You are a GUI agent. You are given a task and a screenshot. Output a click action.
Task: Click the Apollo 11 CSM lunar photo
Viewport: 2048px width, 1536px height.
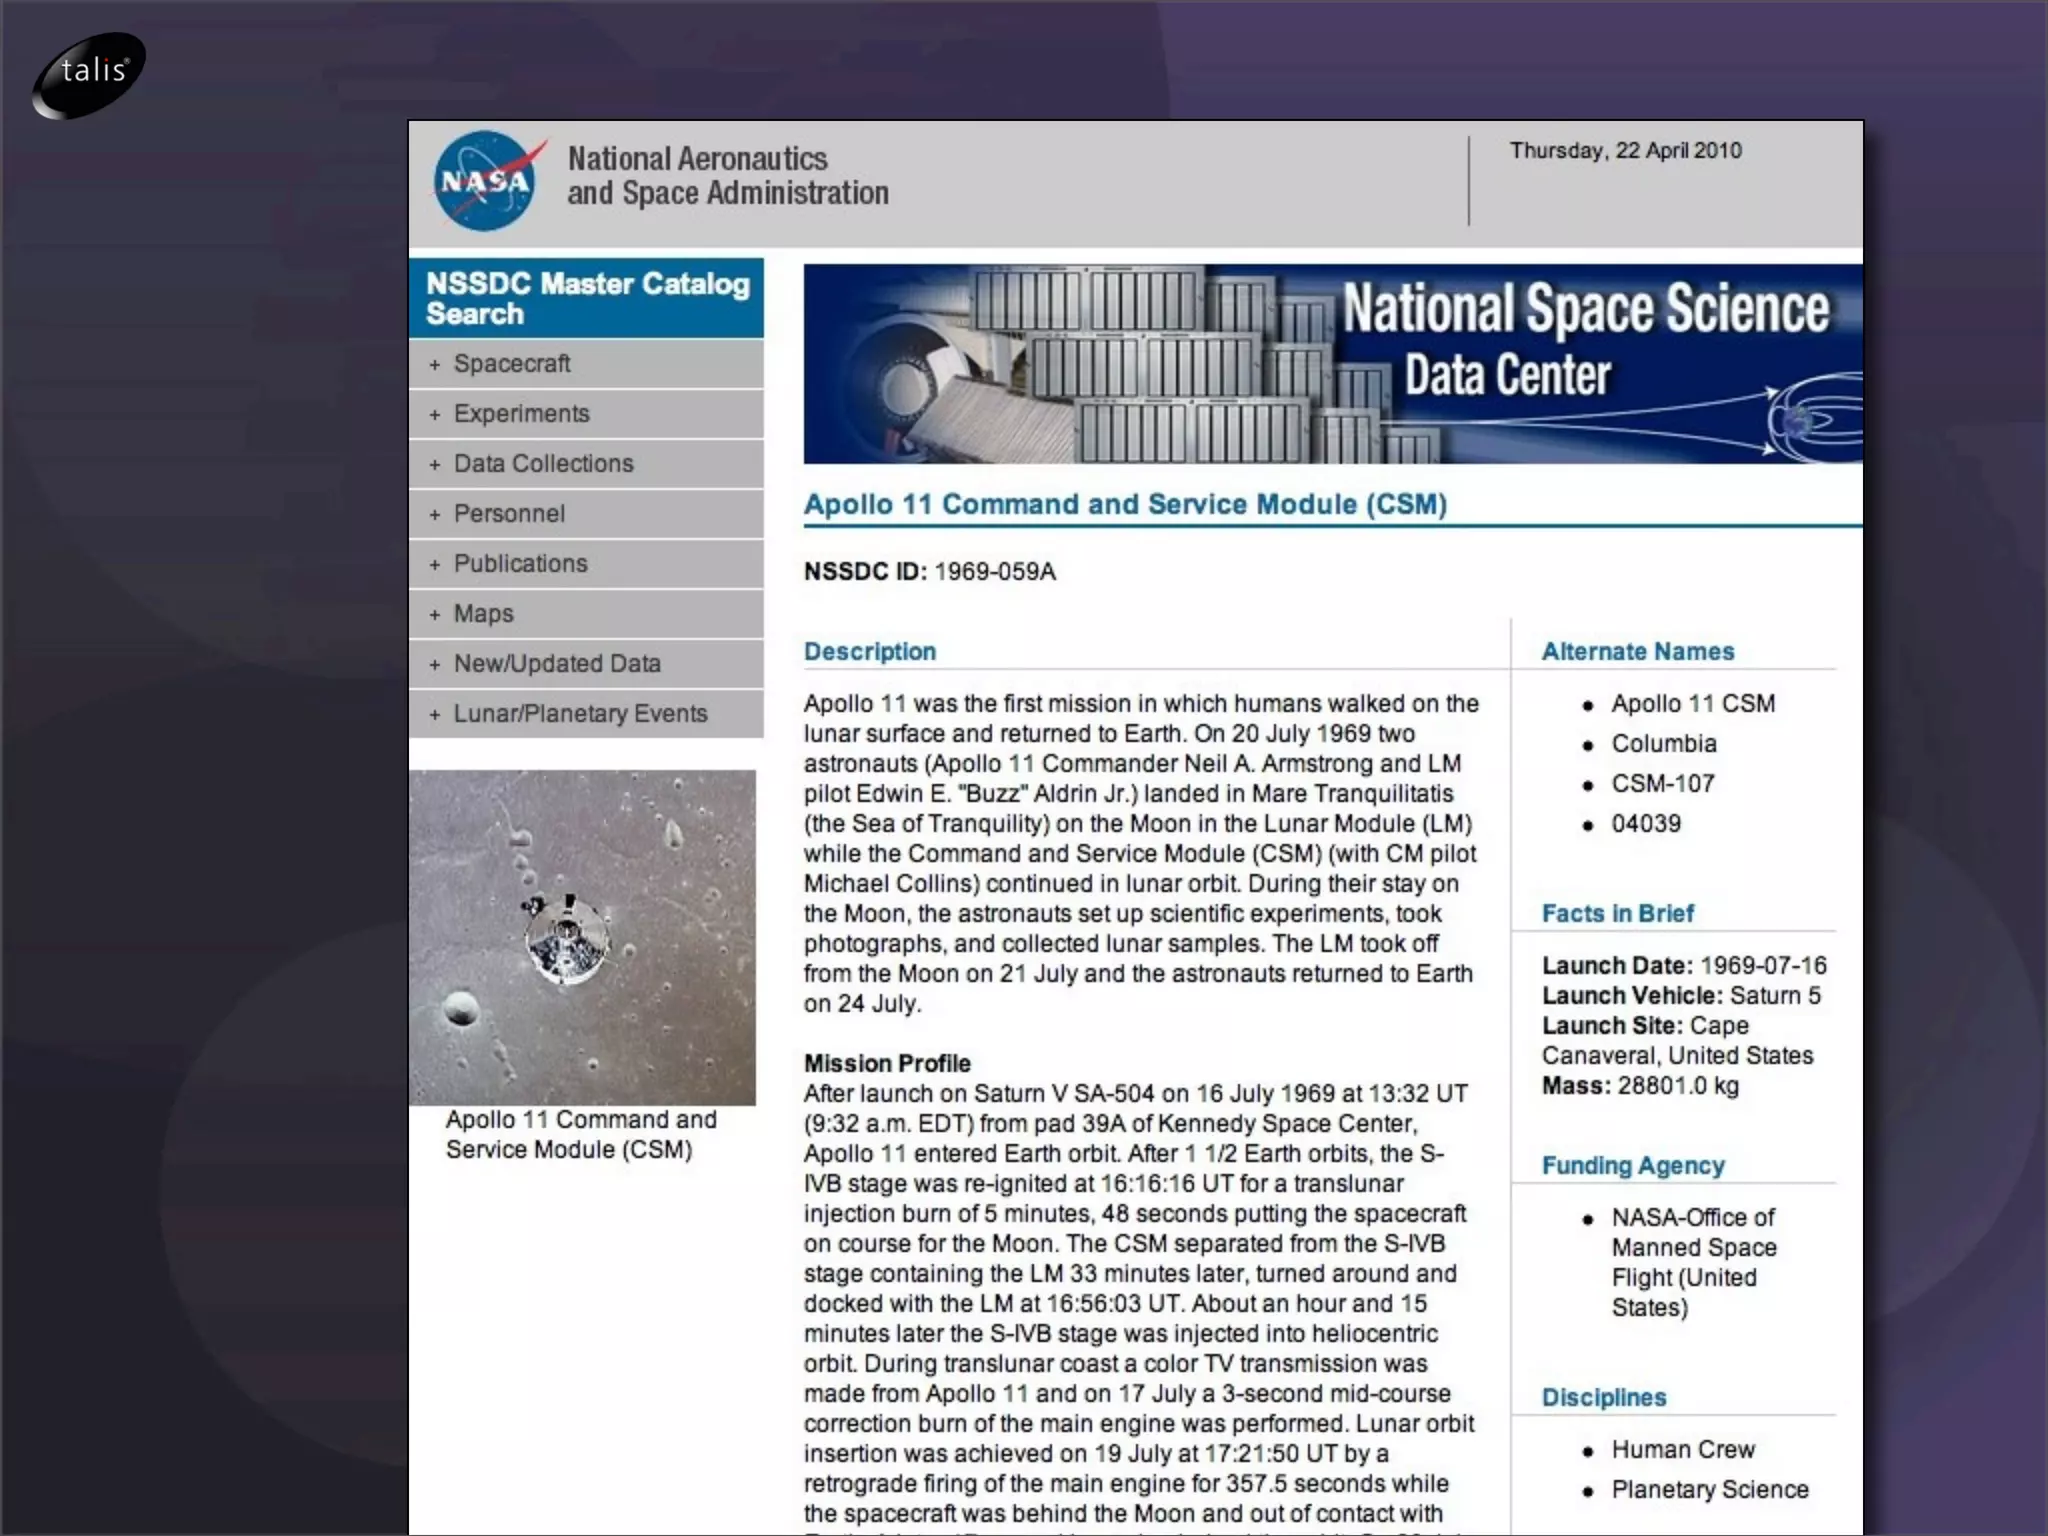coord(582,937)
